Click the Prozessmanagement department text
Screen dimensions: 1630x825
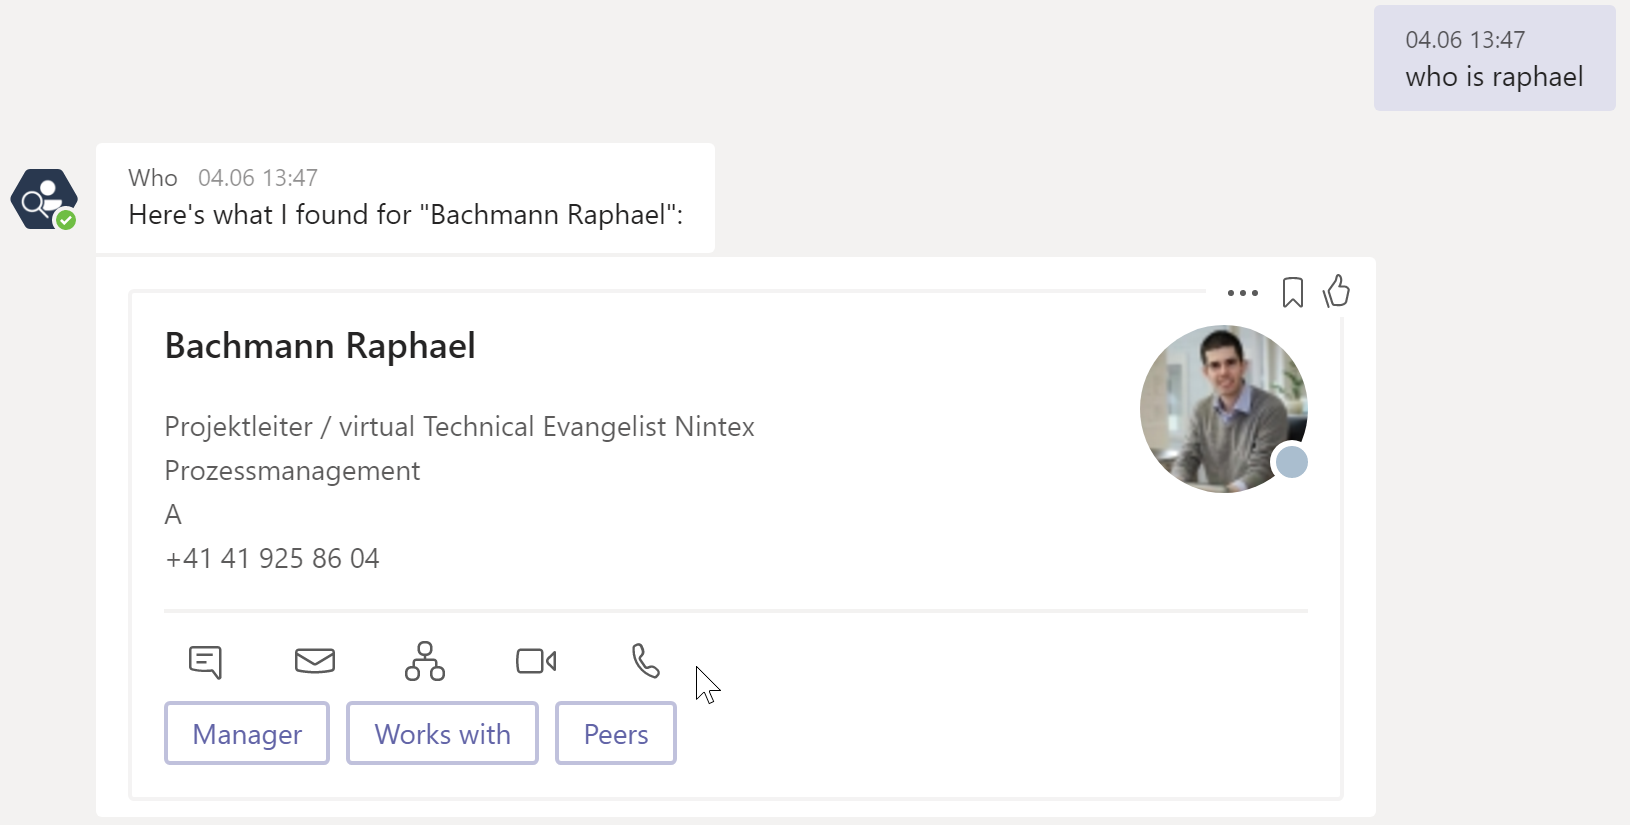[x=292, y=471]
